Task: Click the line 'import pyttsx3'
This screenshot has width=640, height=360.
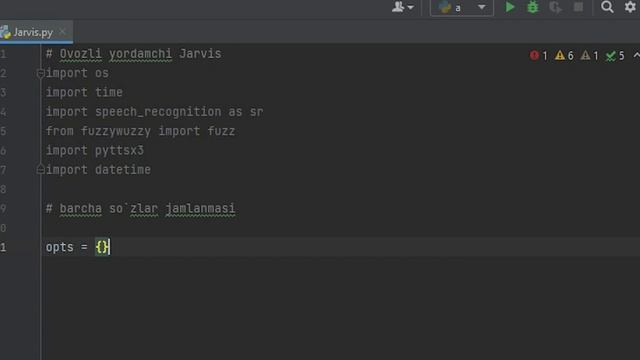Action: click(x=95, y=151)
